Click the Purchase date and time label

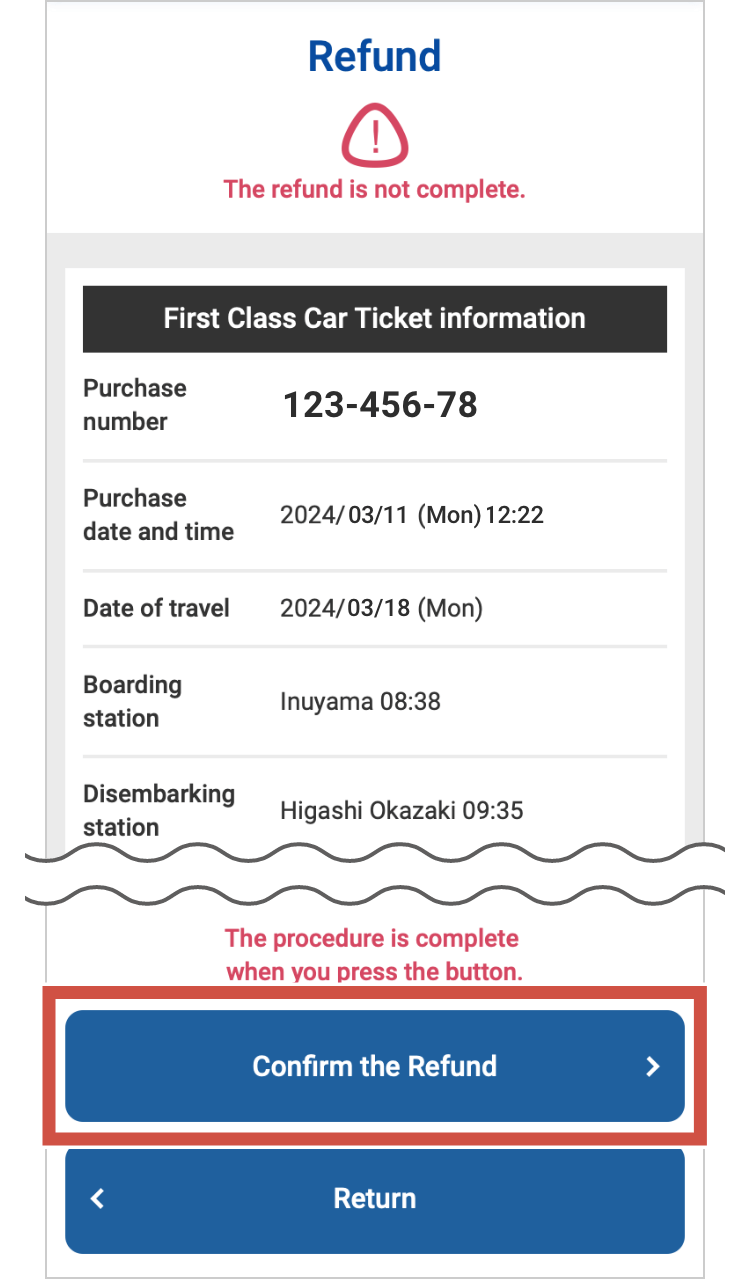click(158, 515)
